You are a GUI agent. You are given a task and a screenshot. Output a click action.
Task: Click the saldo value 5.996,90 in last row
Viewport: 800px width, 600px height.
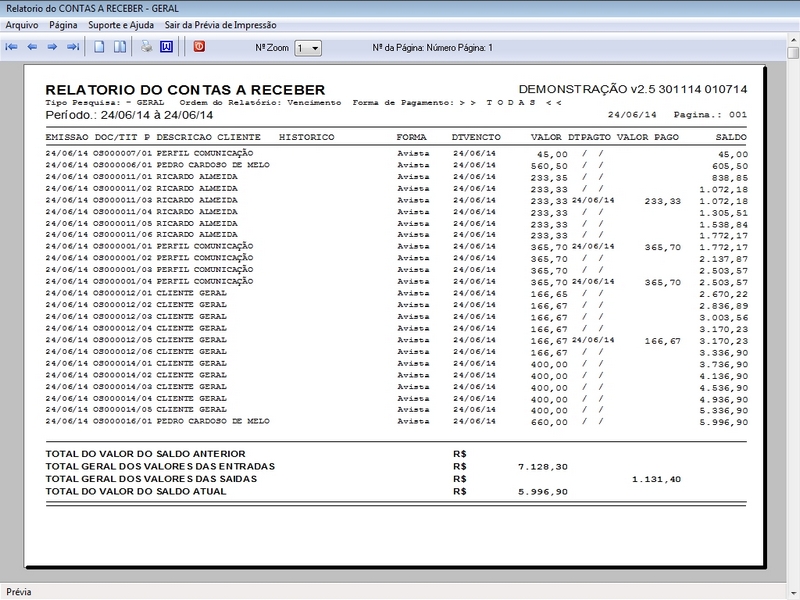[723, 422]
